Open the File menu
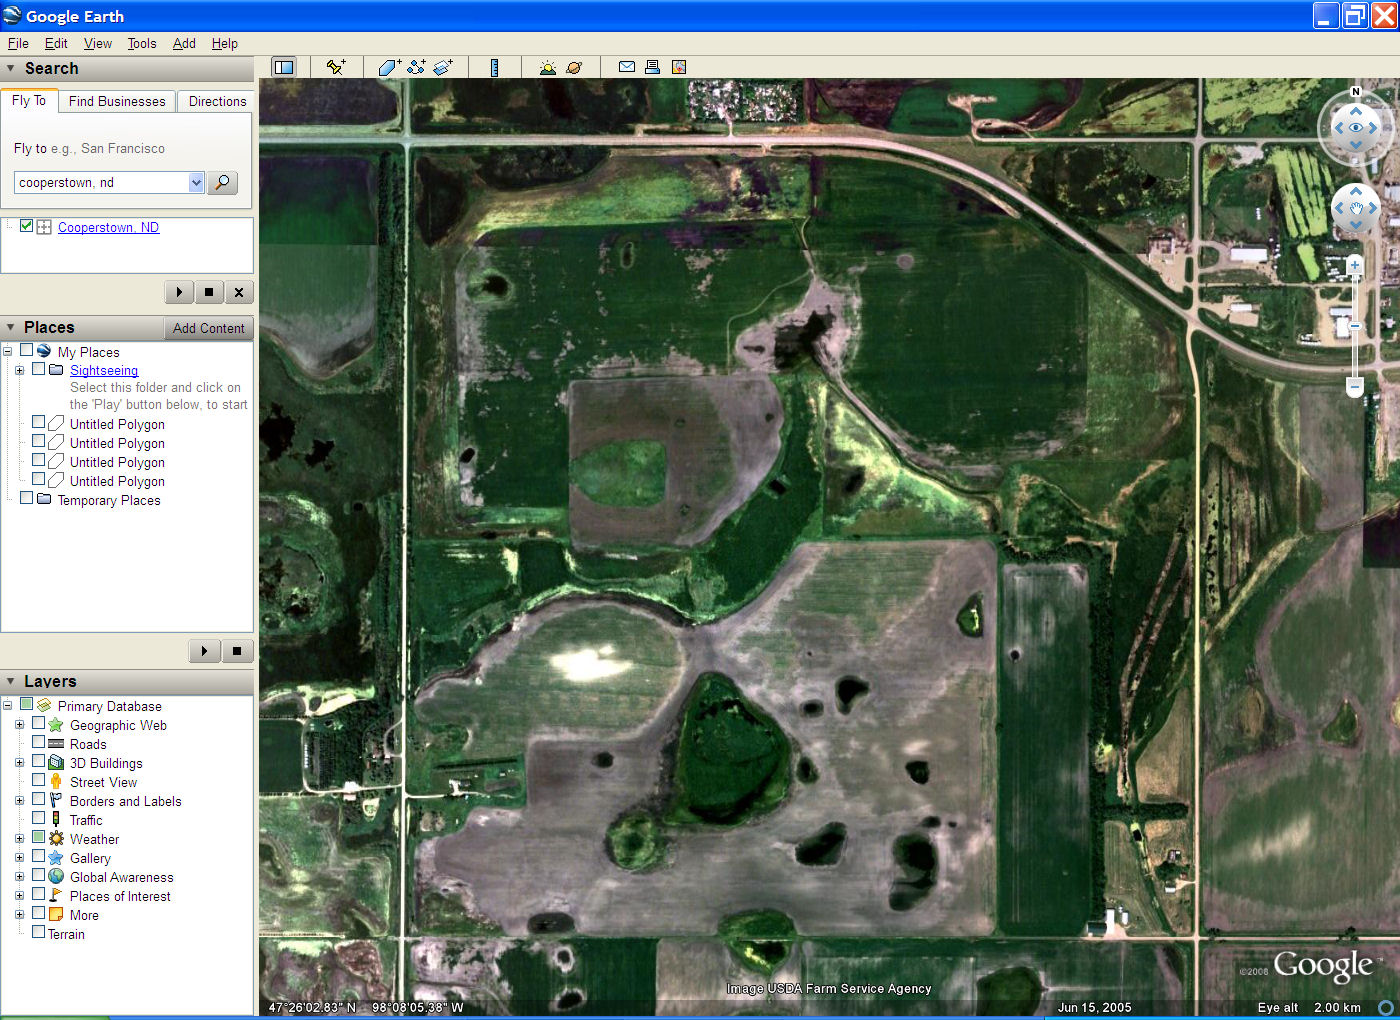Screen dimensions: 1400x1020 point(18,43)
